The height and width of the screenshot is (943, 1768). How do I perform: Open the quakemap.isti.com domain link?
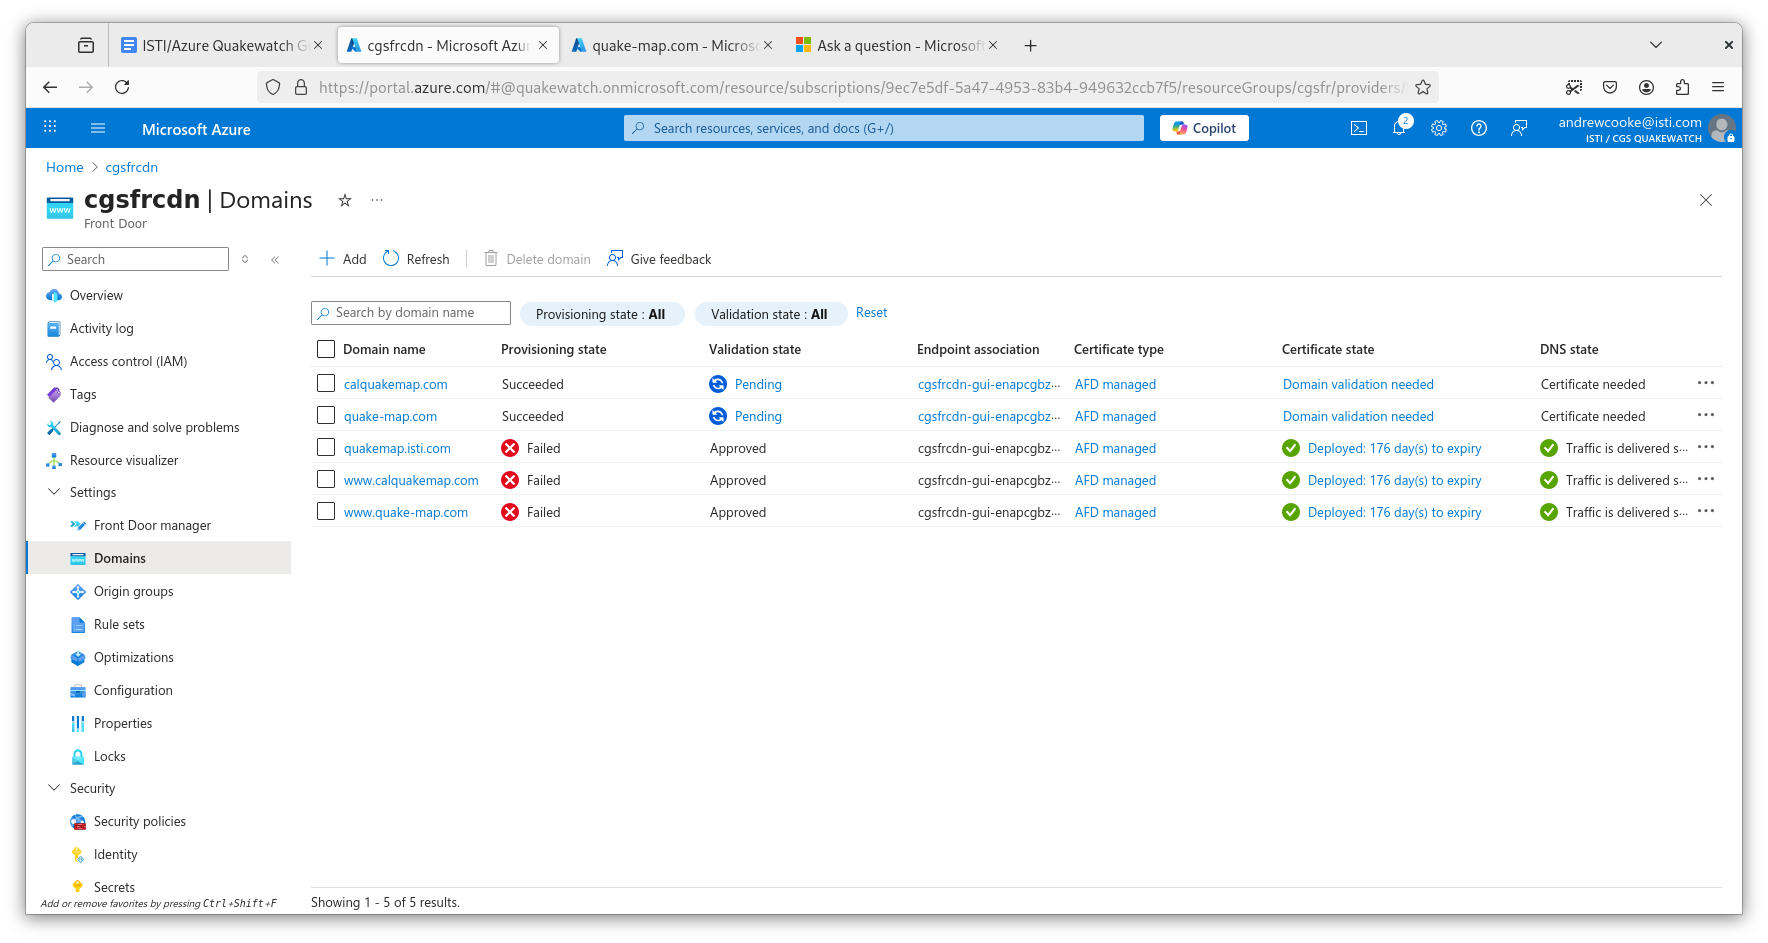[397, 448]
